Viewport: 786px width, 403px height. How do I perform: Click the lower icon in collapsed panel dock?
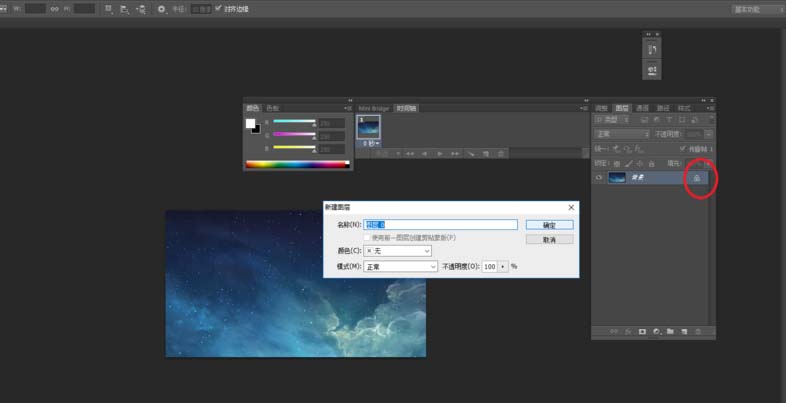coord(652,70)
